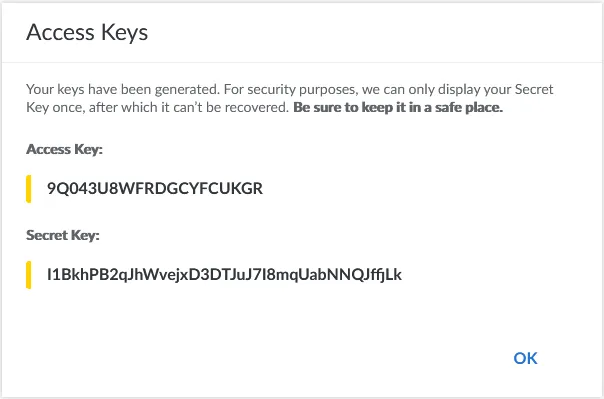The width and height of the screenshot is (604, 399).
Task: Click the 'I1Bkh' beginning of the secret key
Action: click(x=68, y=275)
